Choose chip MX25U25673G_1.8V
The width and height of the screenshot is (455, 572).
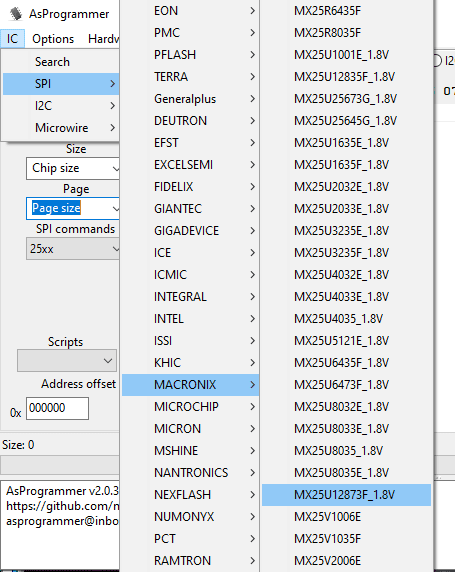pos(346,98)
